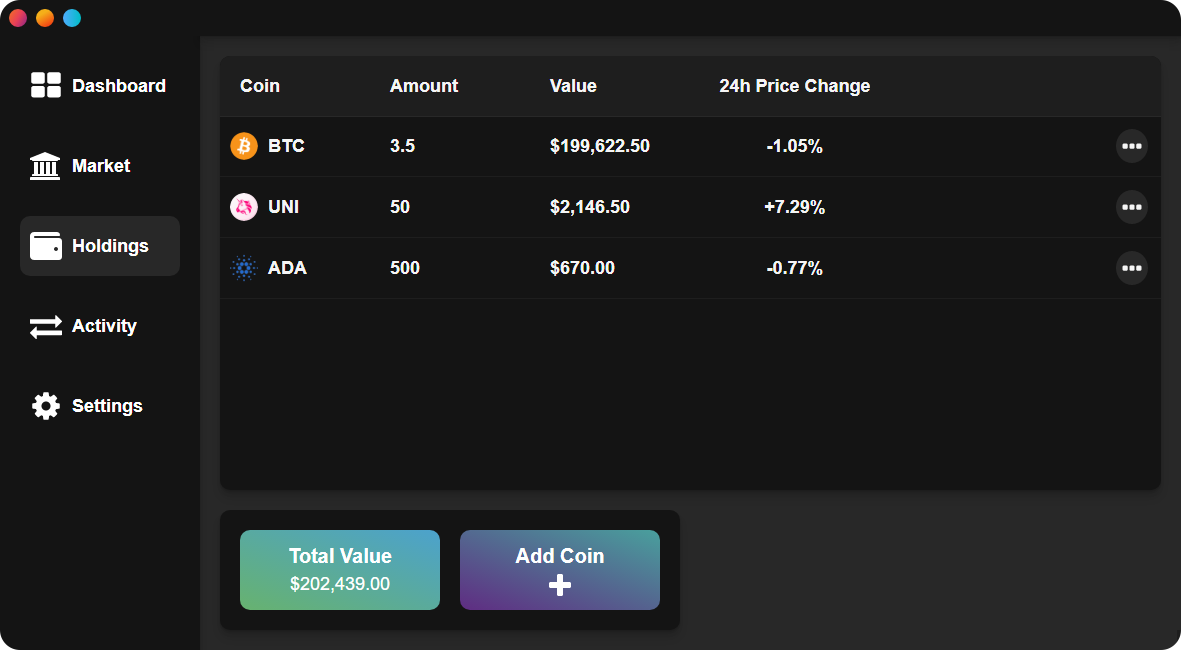
Task: Click the Activity swap arrows icon
Action: point(46,326)
